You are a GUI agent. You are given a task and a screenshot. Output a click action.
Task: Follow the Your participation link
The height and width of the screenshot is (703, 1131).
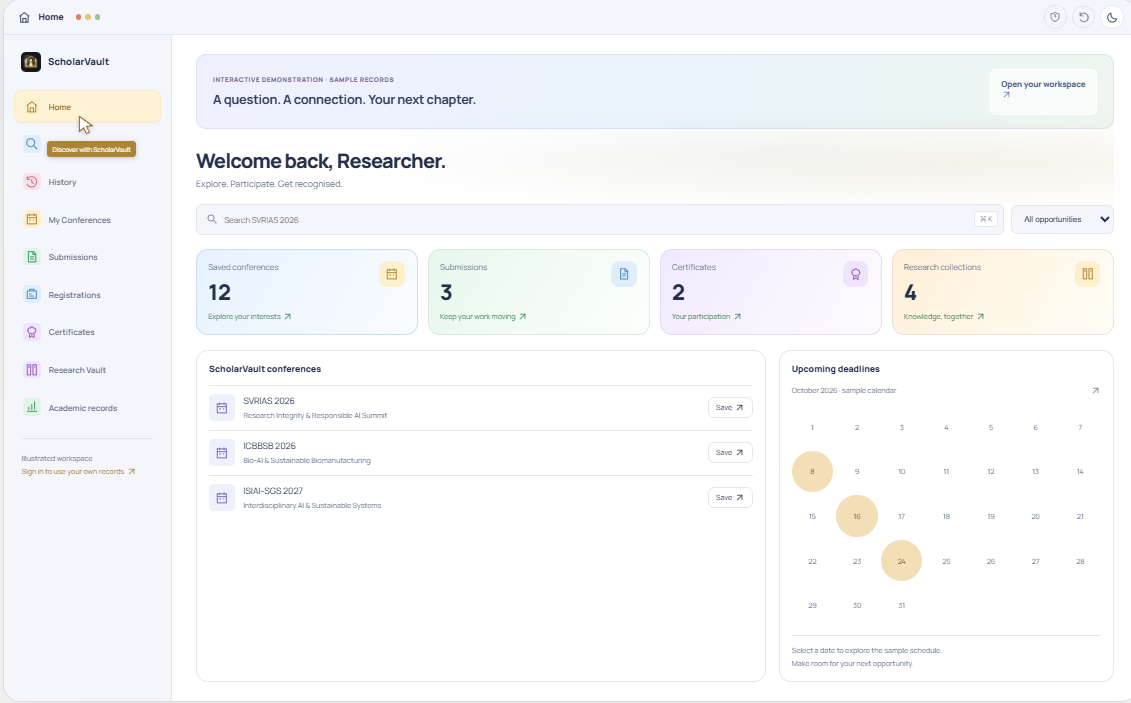pos(706,317)
